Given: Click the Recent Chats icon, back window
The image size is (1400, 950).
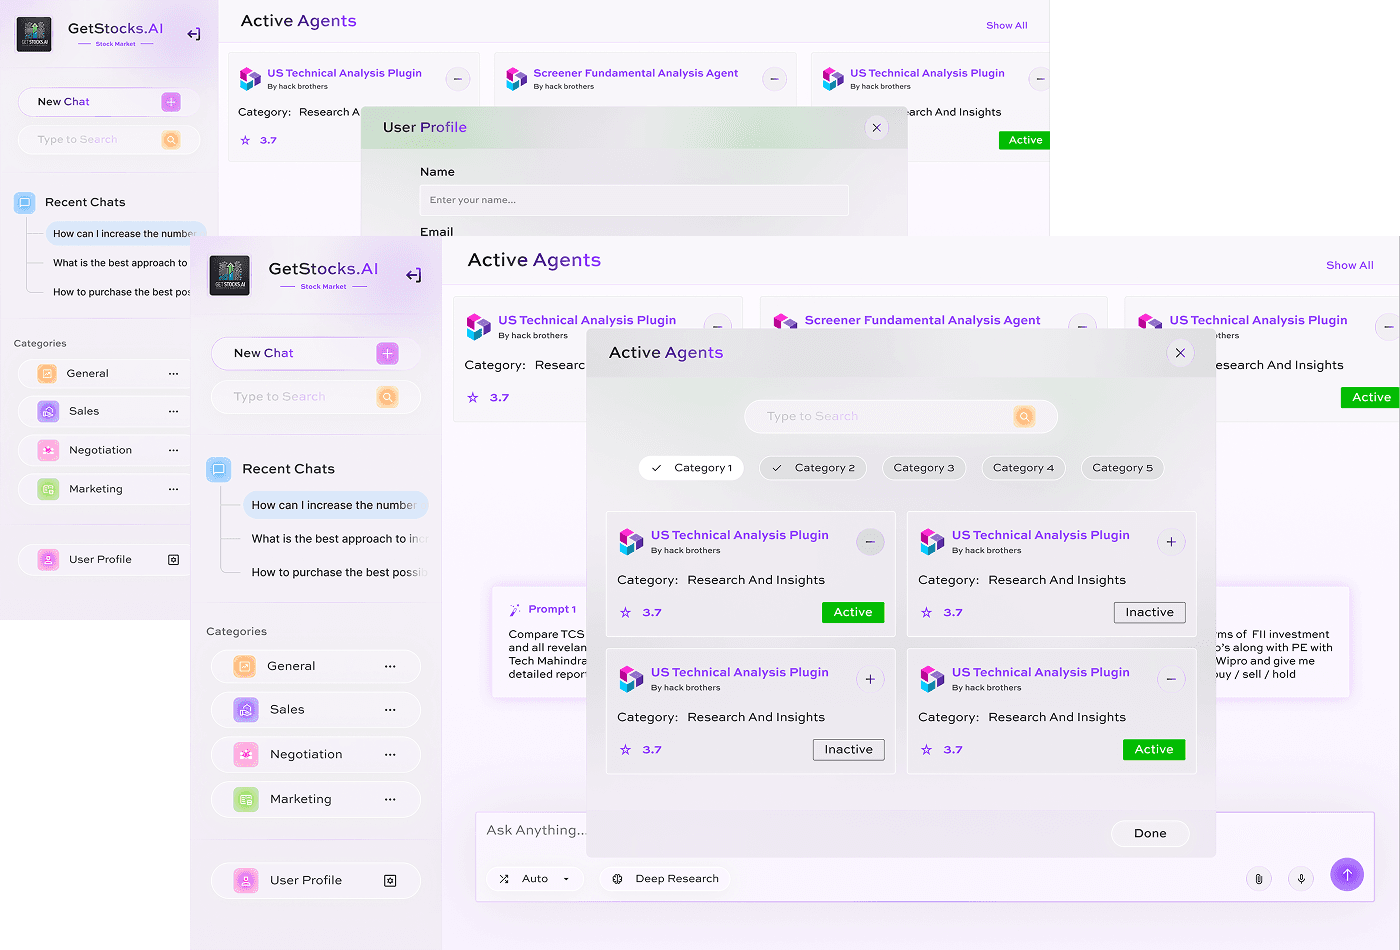Looking at the screenshot, I should pos(25,202).
